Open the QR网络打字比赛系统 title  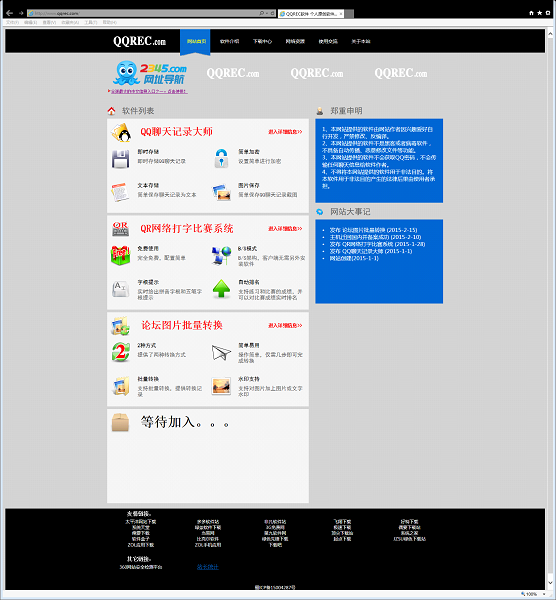point(187,228)
